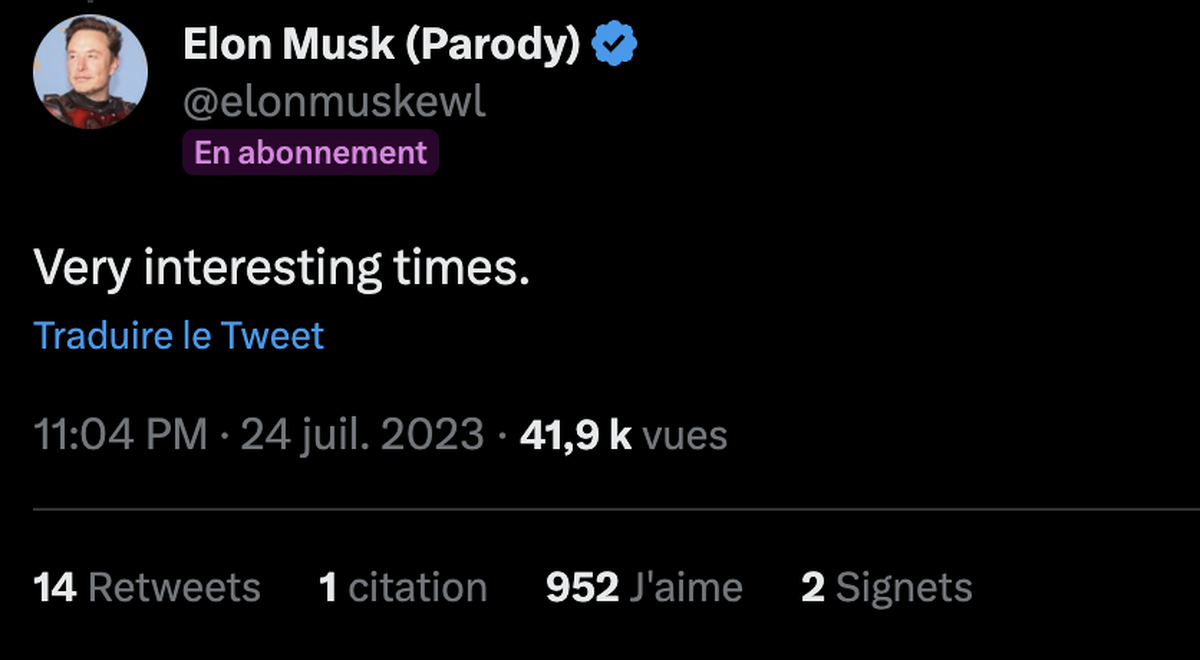Click the citation label text
The image size is (1200, 660).
coord(418,587)
